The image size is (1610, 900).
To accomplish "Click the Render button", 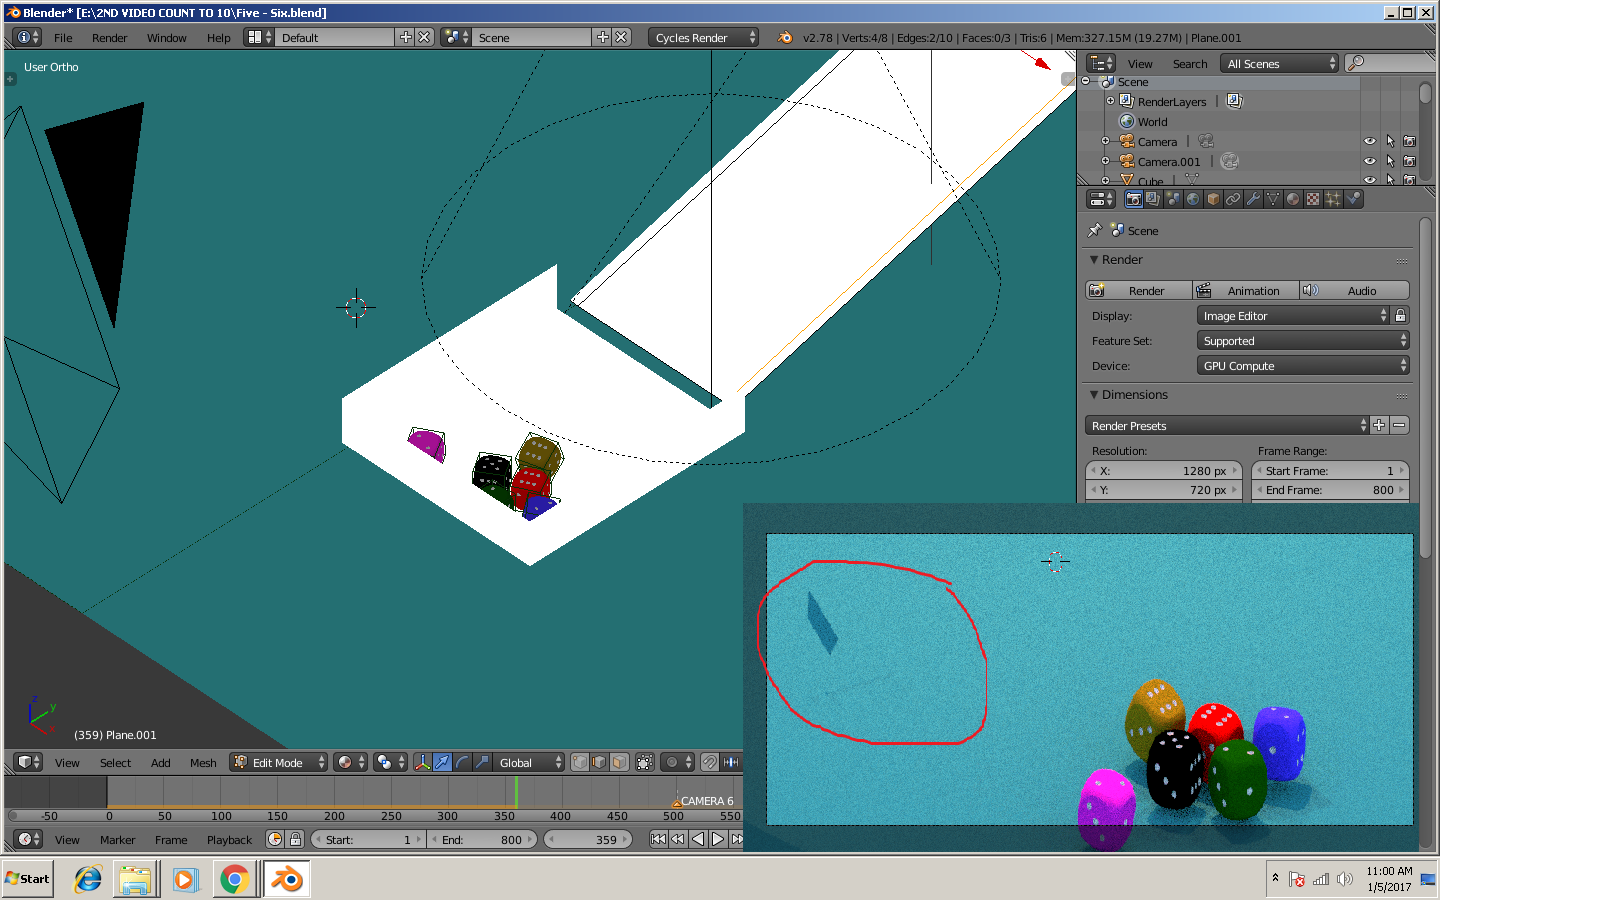I will 1139,290.
